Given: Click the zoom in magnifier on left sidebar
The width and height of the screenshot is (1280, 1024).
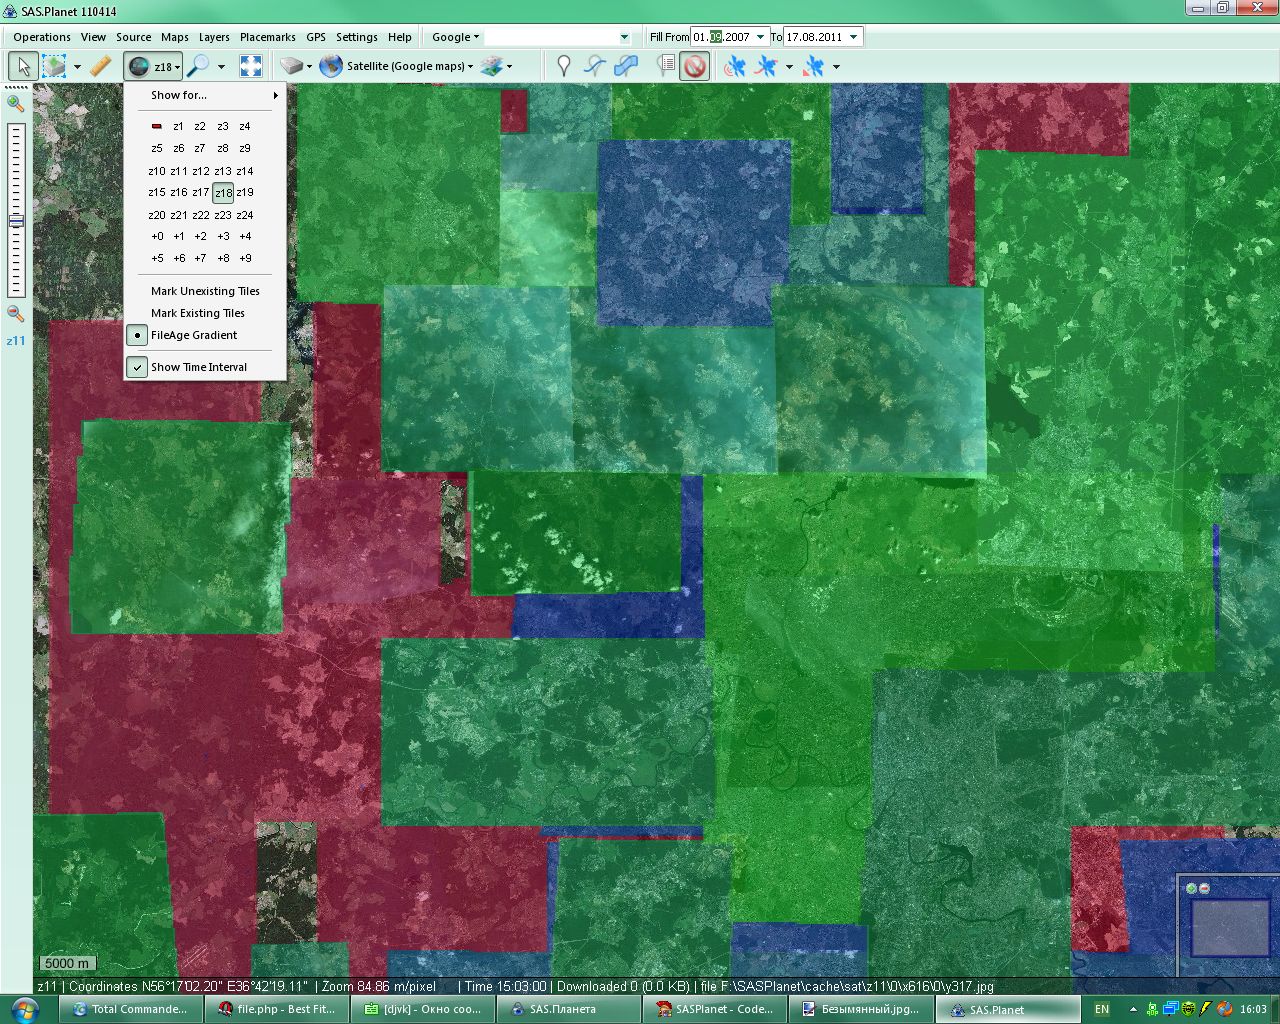Looking at the screenshot, I should [x=15, y=102].
